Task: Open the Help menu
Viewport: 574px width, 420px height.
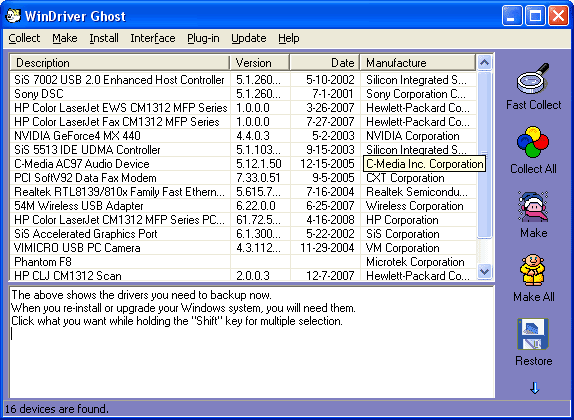Action: click(x=288, y=38)
